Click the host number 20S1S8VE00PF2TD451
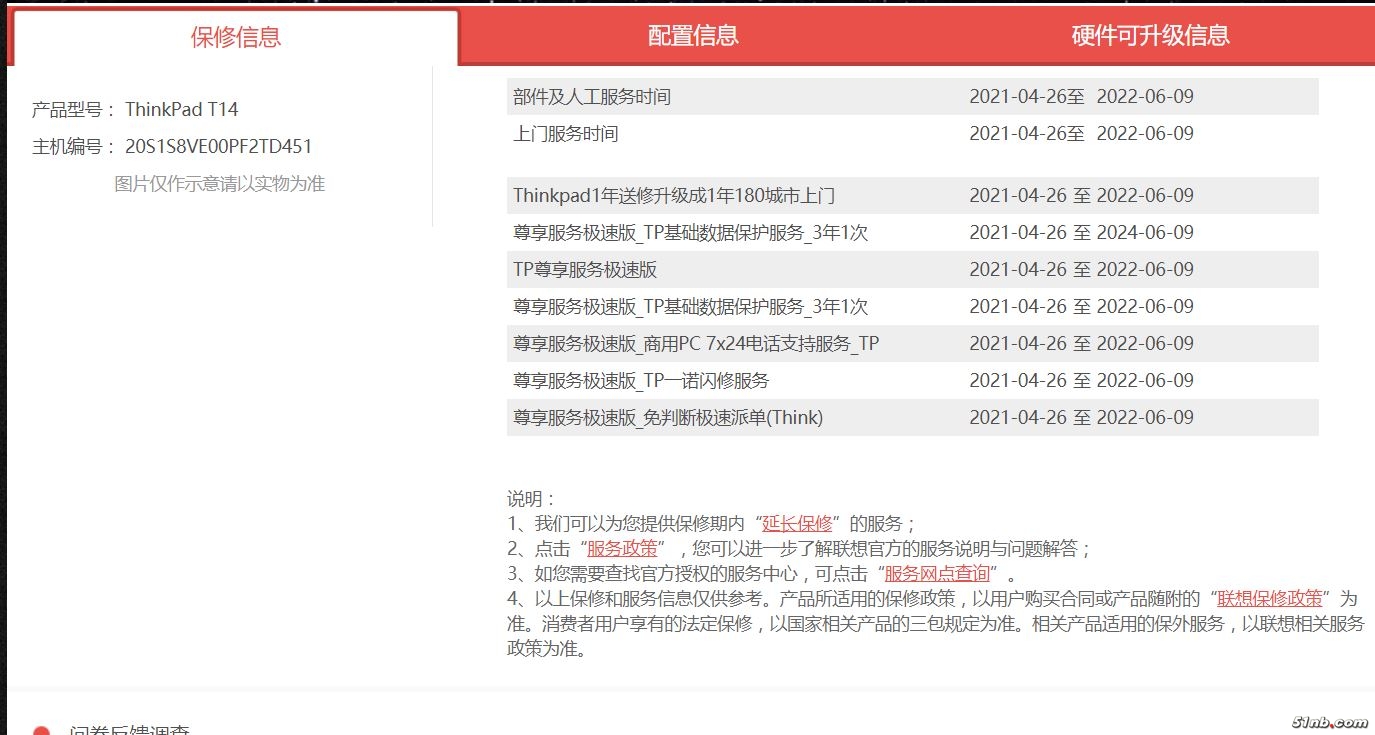This screenshot has height=735, width=1375. (218, 147)
